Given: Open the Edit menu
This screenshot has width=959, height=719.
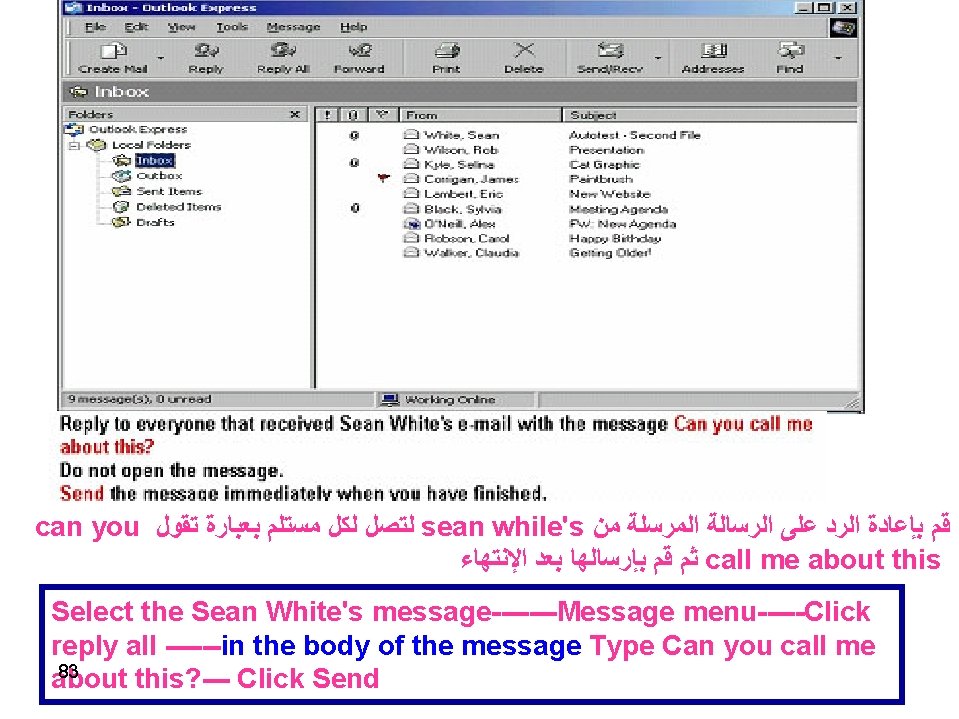Looking at the screenshot, I should click(136, 27).
